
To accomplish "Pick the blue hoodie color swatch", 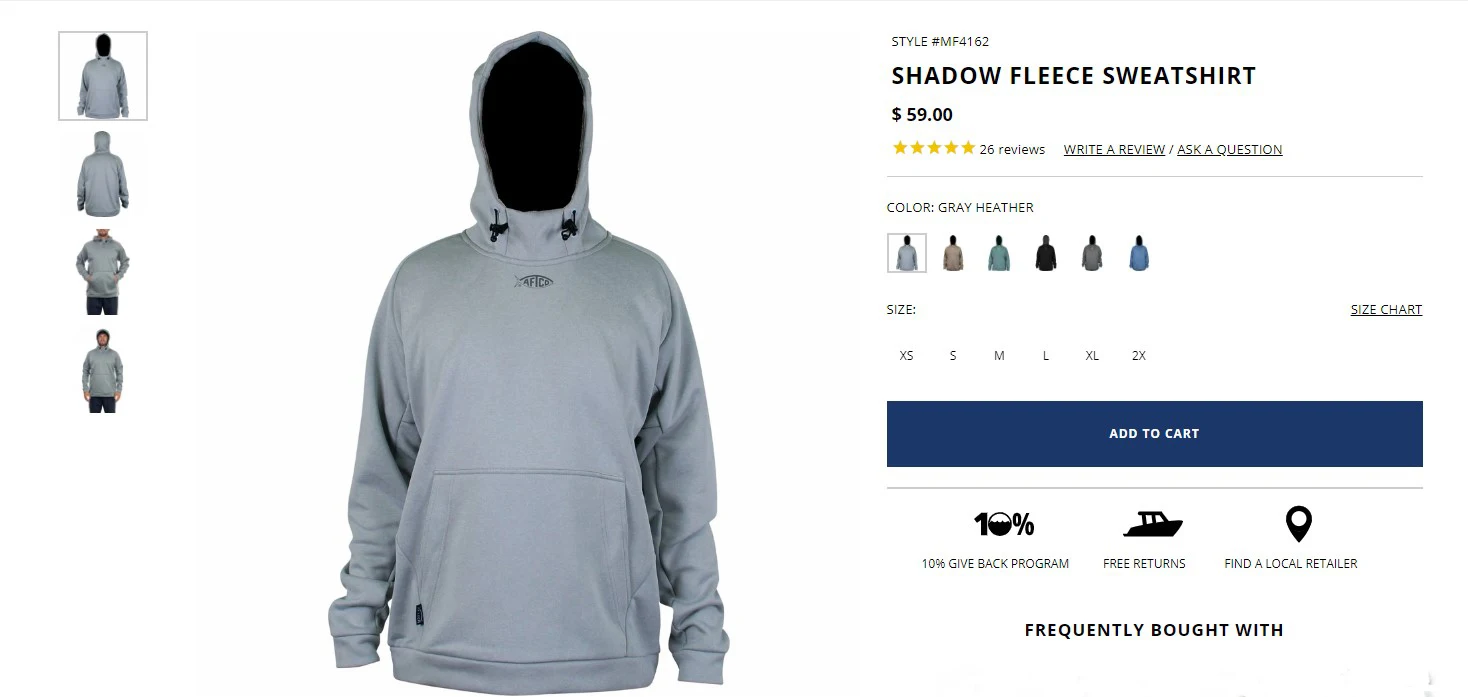I will point(1138,253).
